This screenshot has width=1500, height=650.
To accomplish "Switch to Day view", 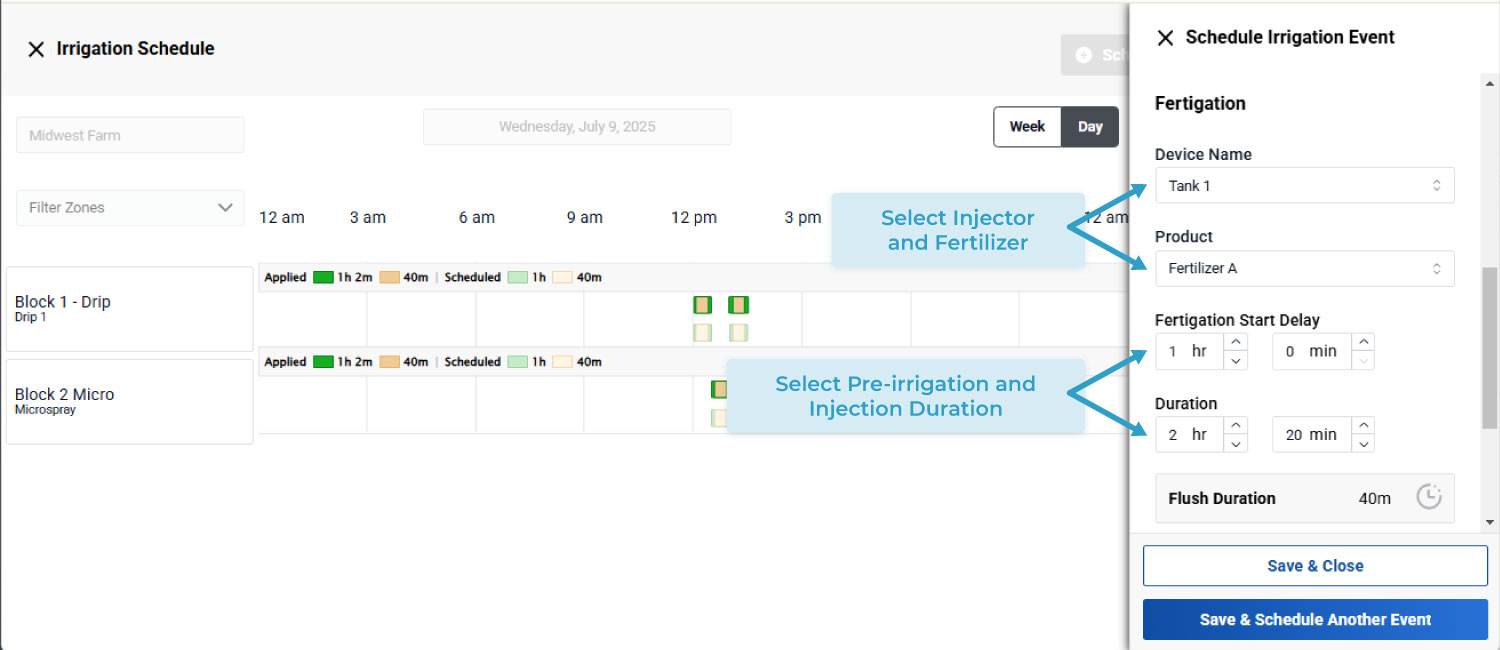I will coord(1090,127).
